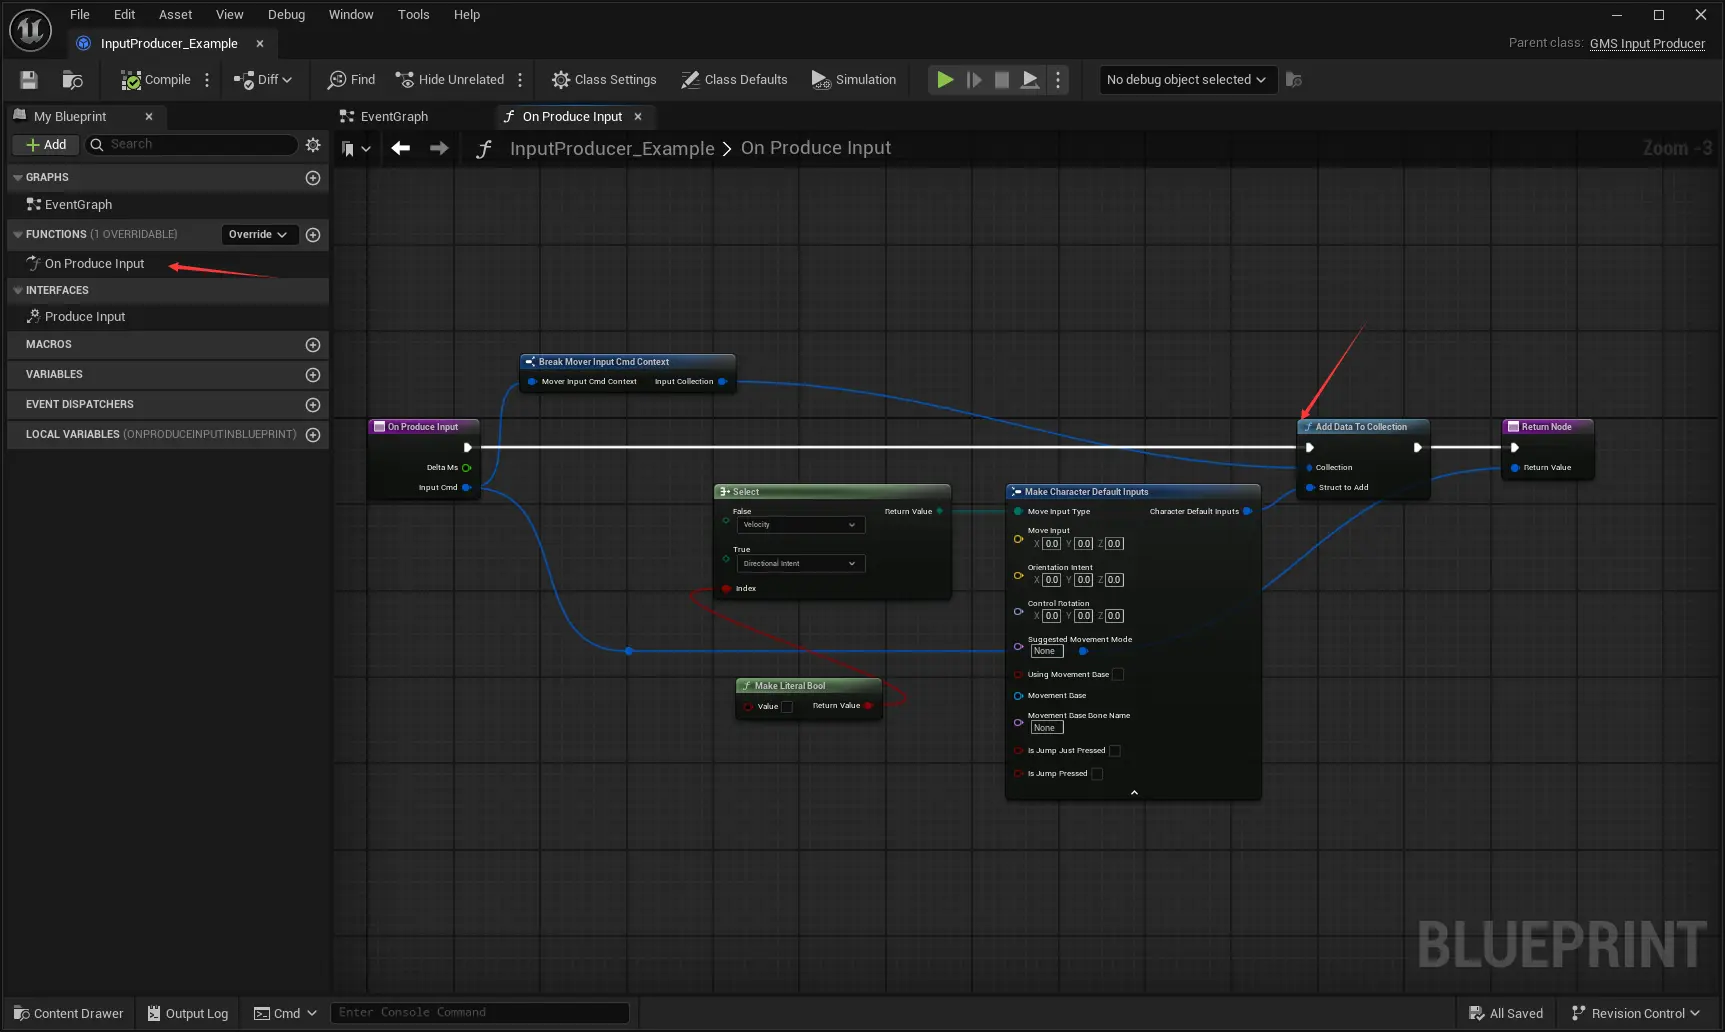Toggle Hide Unrelated nodes
The height and width of the screenshot is (1032, 1725).
coord(450,80)
